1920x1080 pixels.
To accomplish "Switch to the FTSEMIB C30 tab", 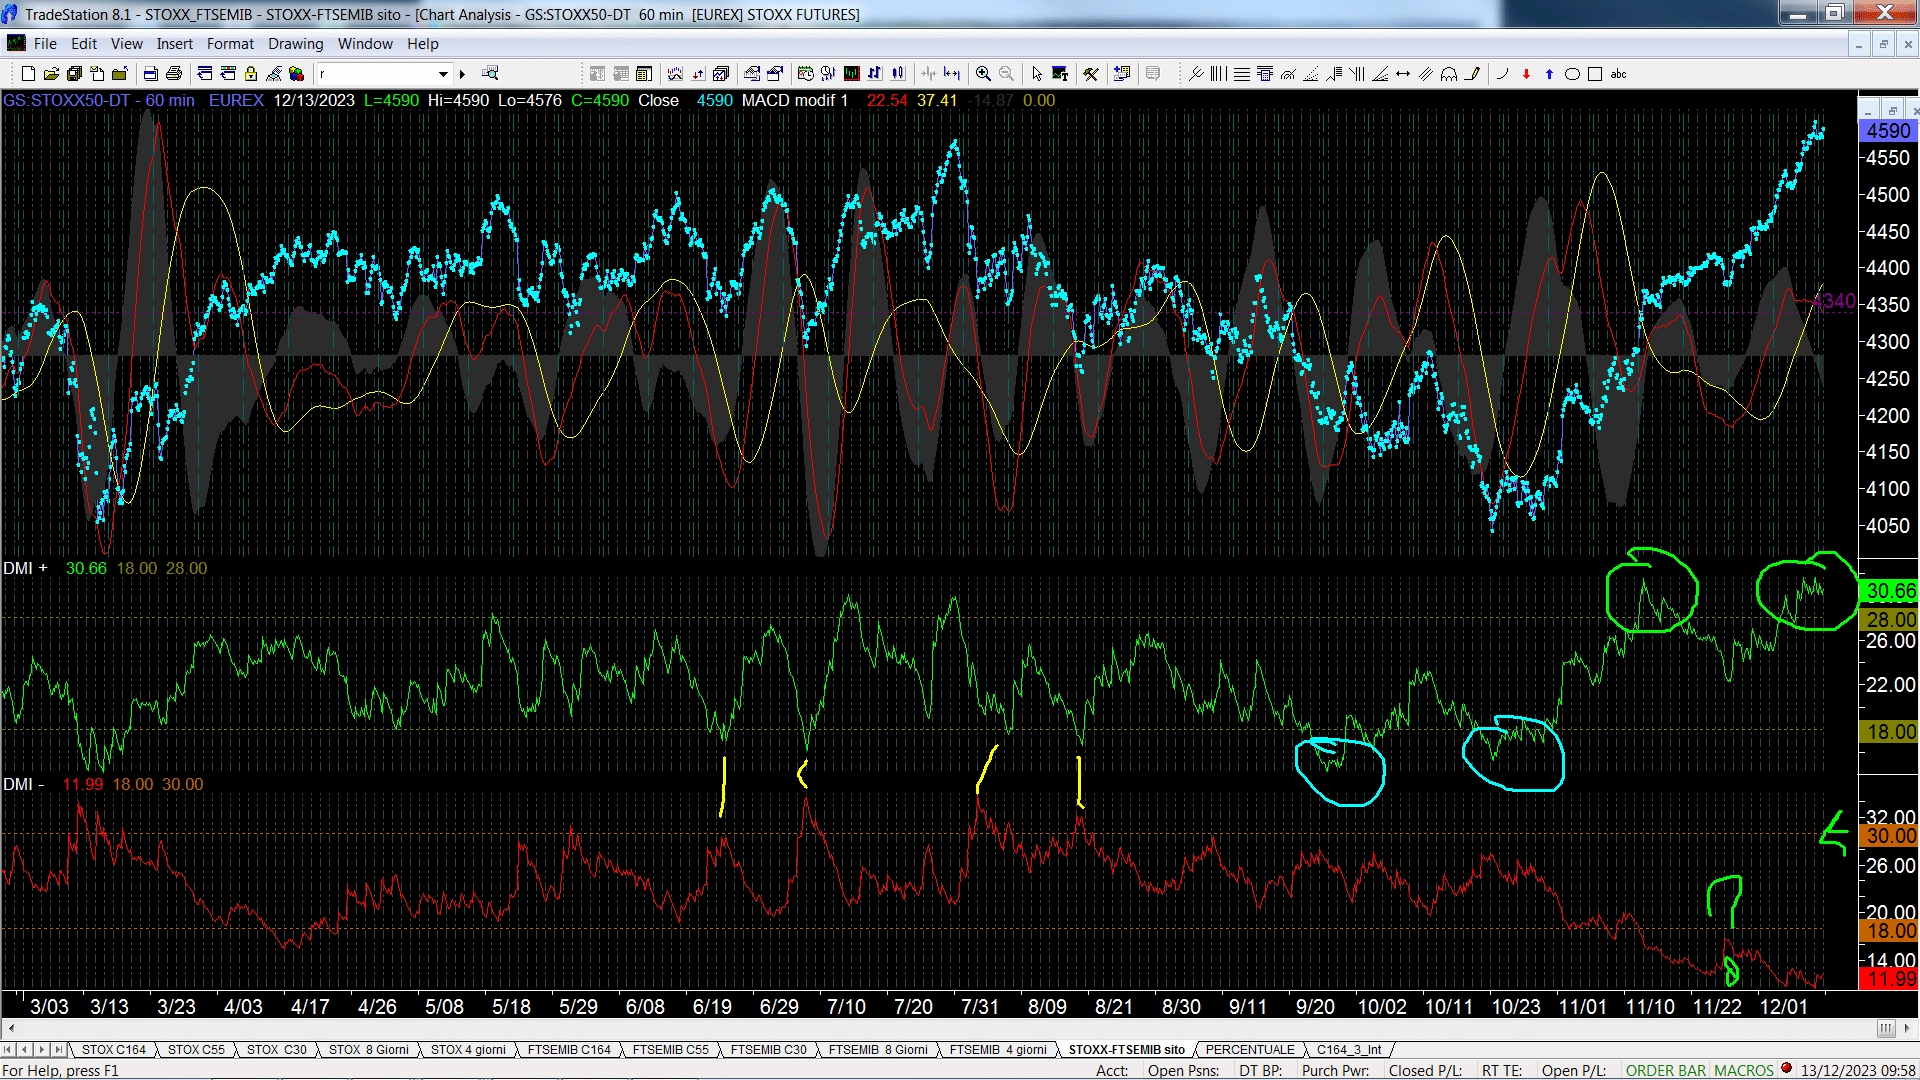I will [x=768, y=1049].
